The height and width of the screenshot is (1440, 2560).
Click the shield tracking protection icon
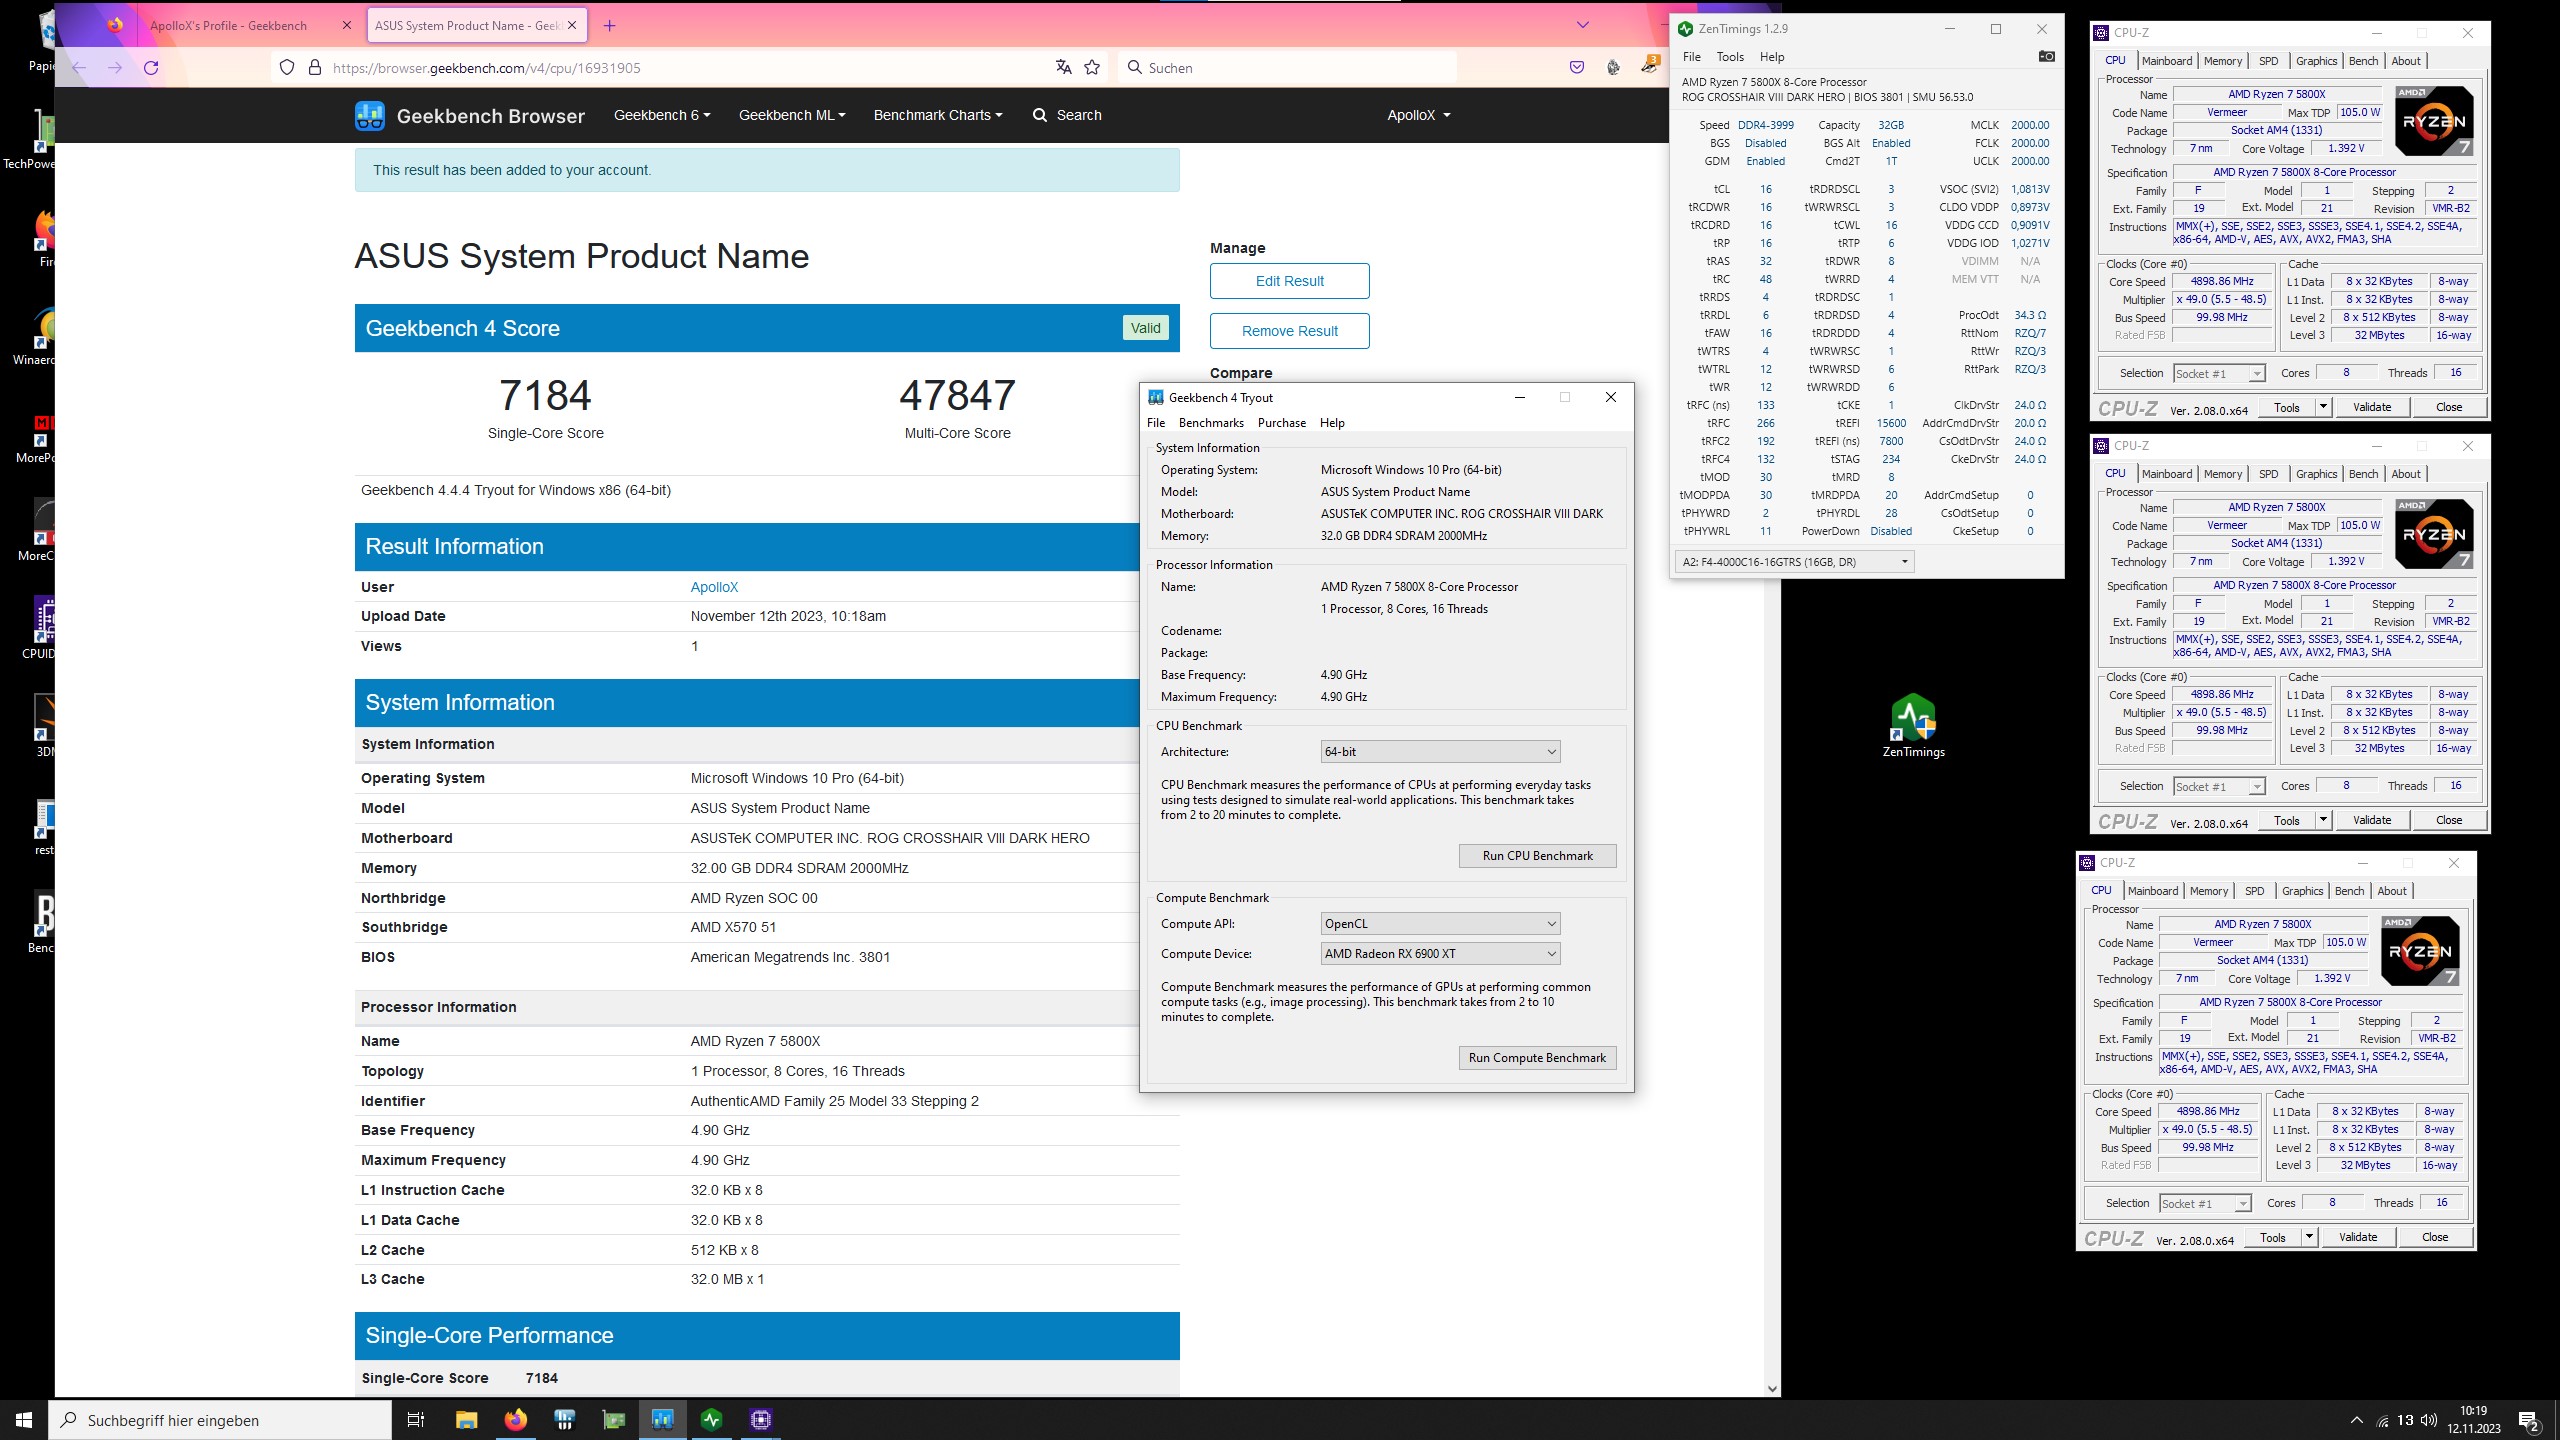tap(287, 67)
